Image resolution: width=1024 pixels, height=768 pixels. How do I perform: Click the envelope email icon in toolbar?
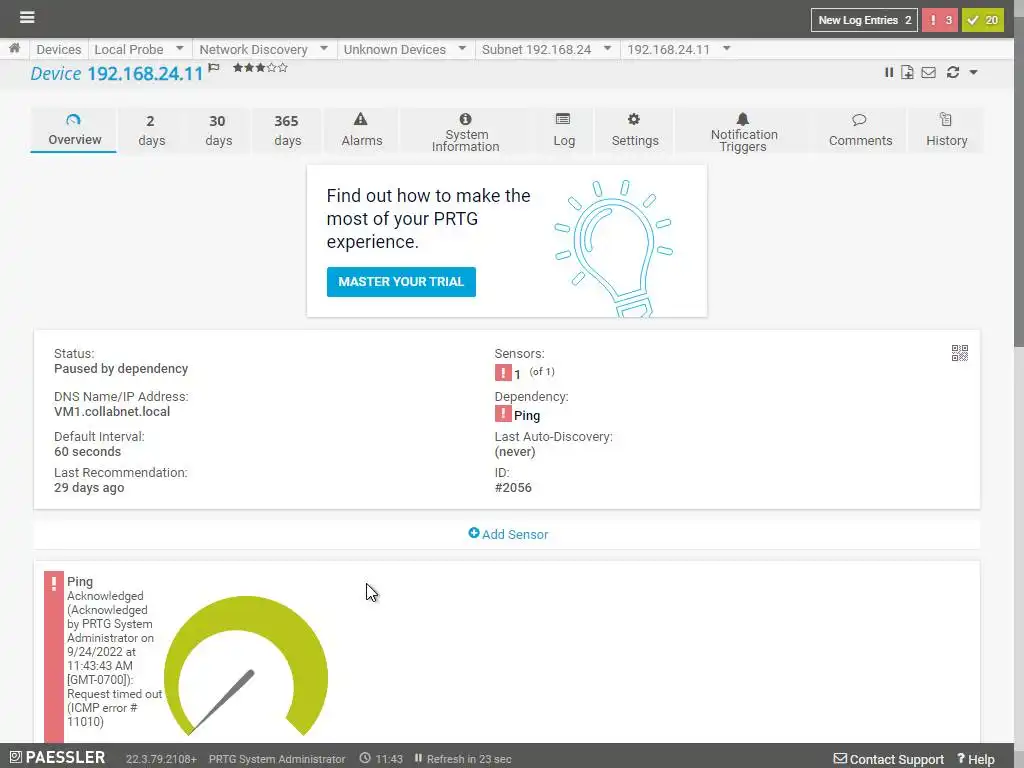pyautogui.click(x=929, y=72)
